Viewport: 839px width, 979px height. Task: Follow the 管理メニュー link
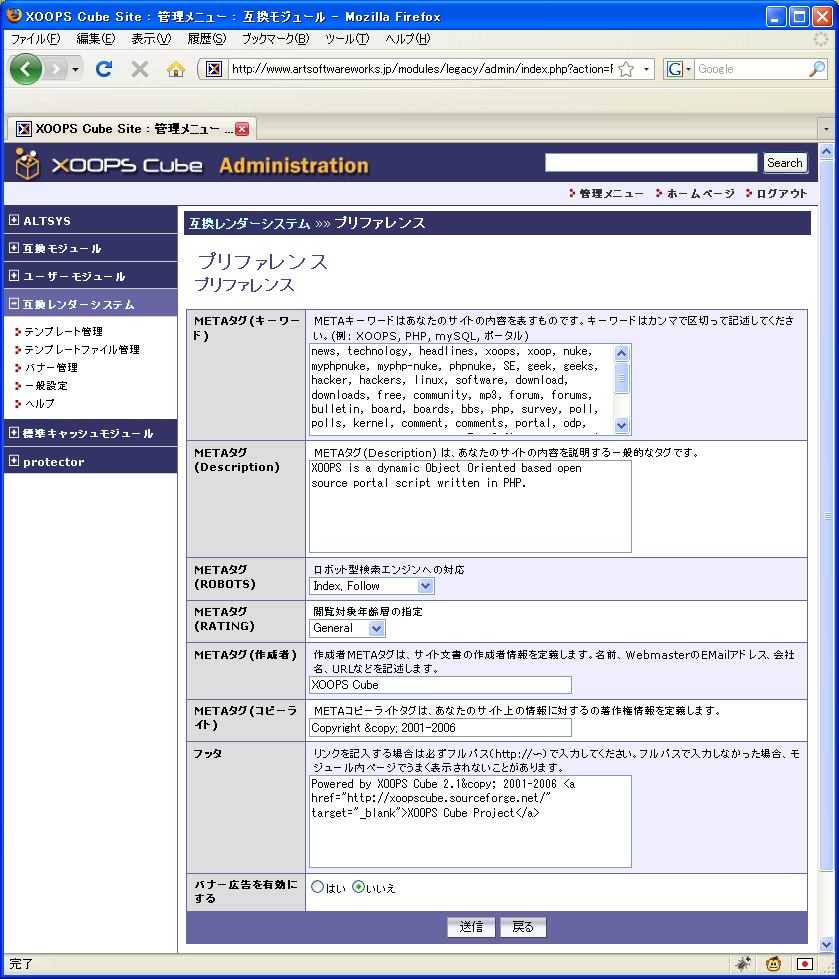(x=611, y=194)
